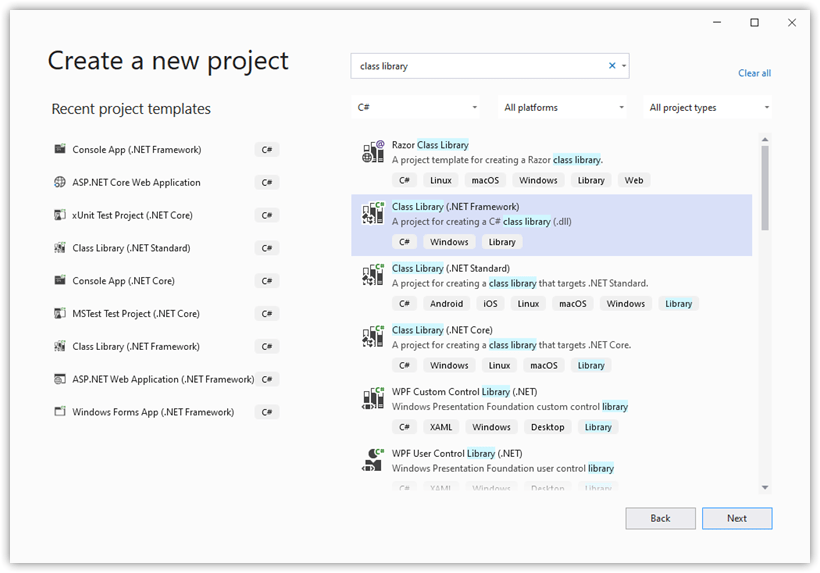Click the macOS tag under Class Library (.NET Core)
Viewport: 820px width, 573px height.
pyautogui.click(x=544, y=365)
